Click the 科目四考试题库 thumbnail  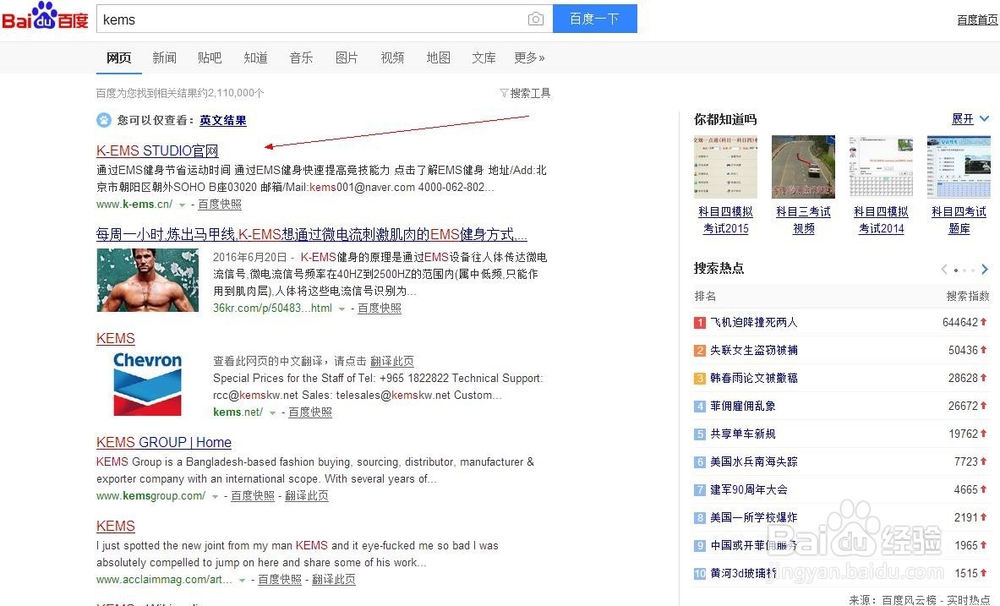pos(959,166)
